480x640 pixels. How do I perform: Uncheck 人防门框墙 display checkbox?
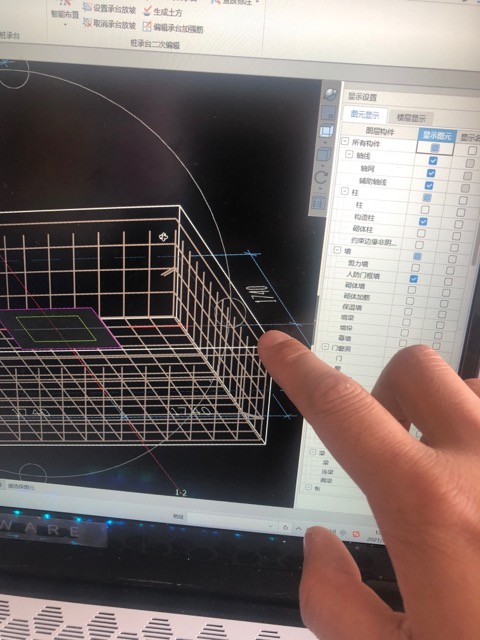[413, 279]
